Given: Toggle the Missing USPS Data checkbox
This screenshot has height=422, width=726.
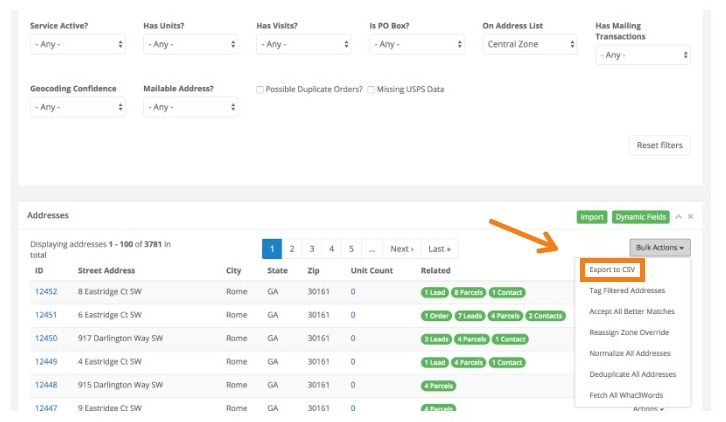Looking at the screenshot, I should coord(371,89).
